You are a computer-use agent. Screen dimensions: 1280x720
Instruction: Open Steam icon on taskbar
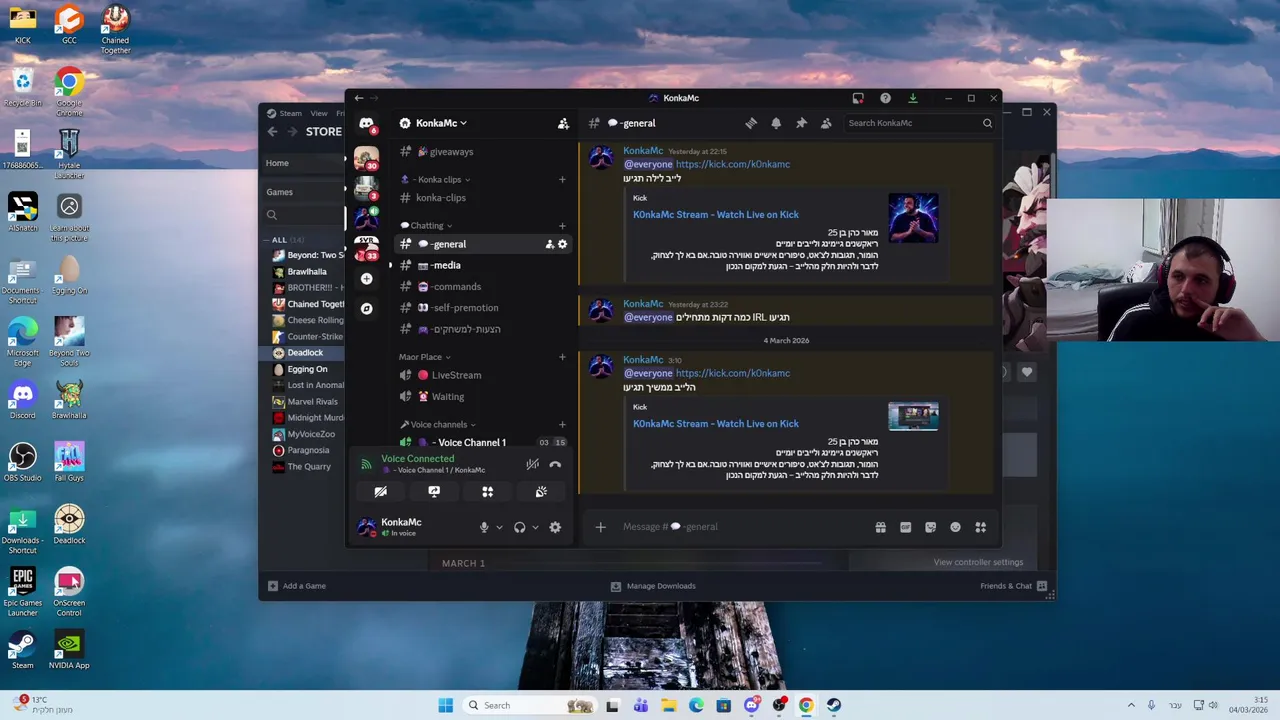[834, 705]
